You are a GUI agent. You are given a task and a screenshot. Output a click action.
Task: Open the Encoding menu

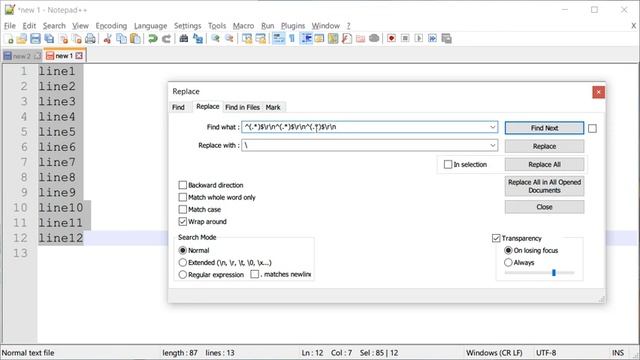[x=111, y=26]
